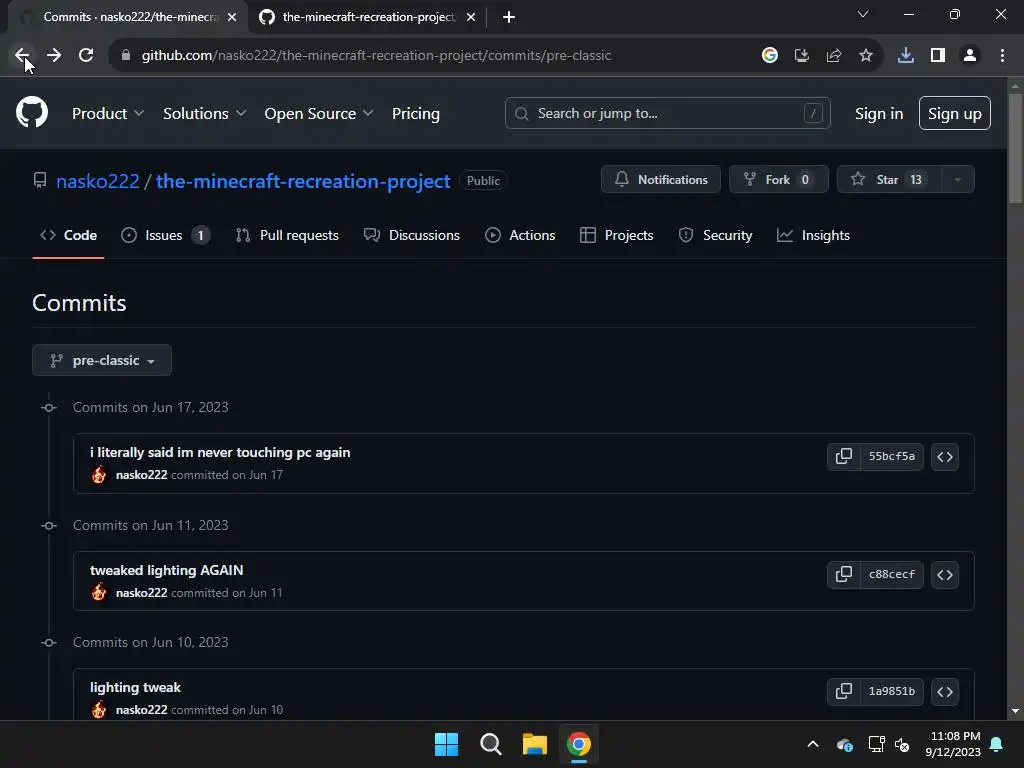Browse repository at commit 1a9851b
Viewport: 1024px width, 768px height.
(945, 692)
